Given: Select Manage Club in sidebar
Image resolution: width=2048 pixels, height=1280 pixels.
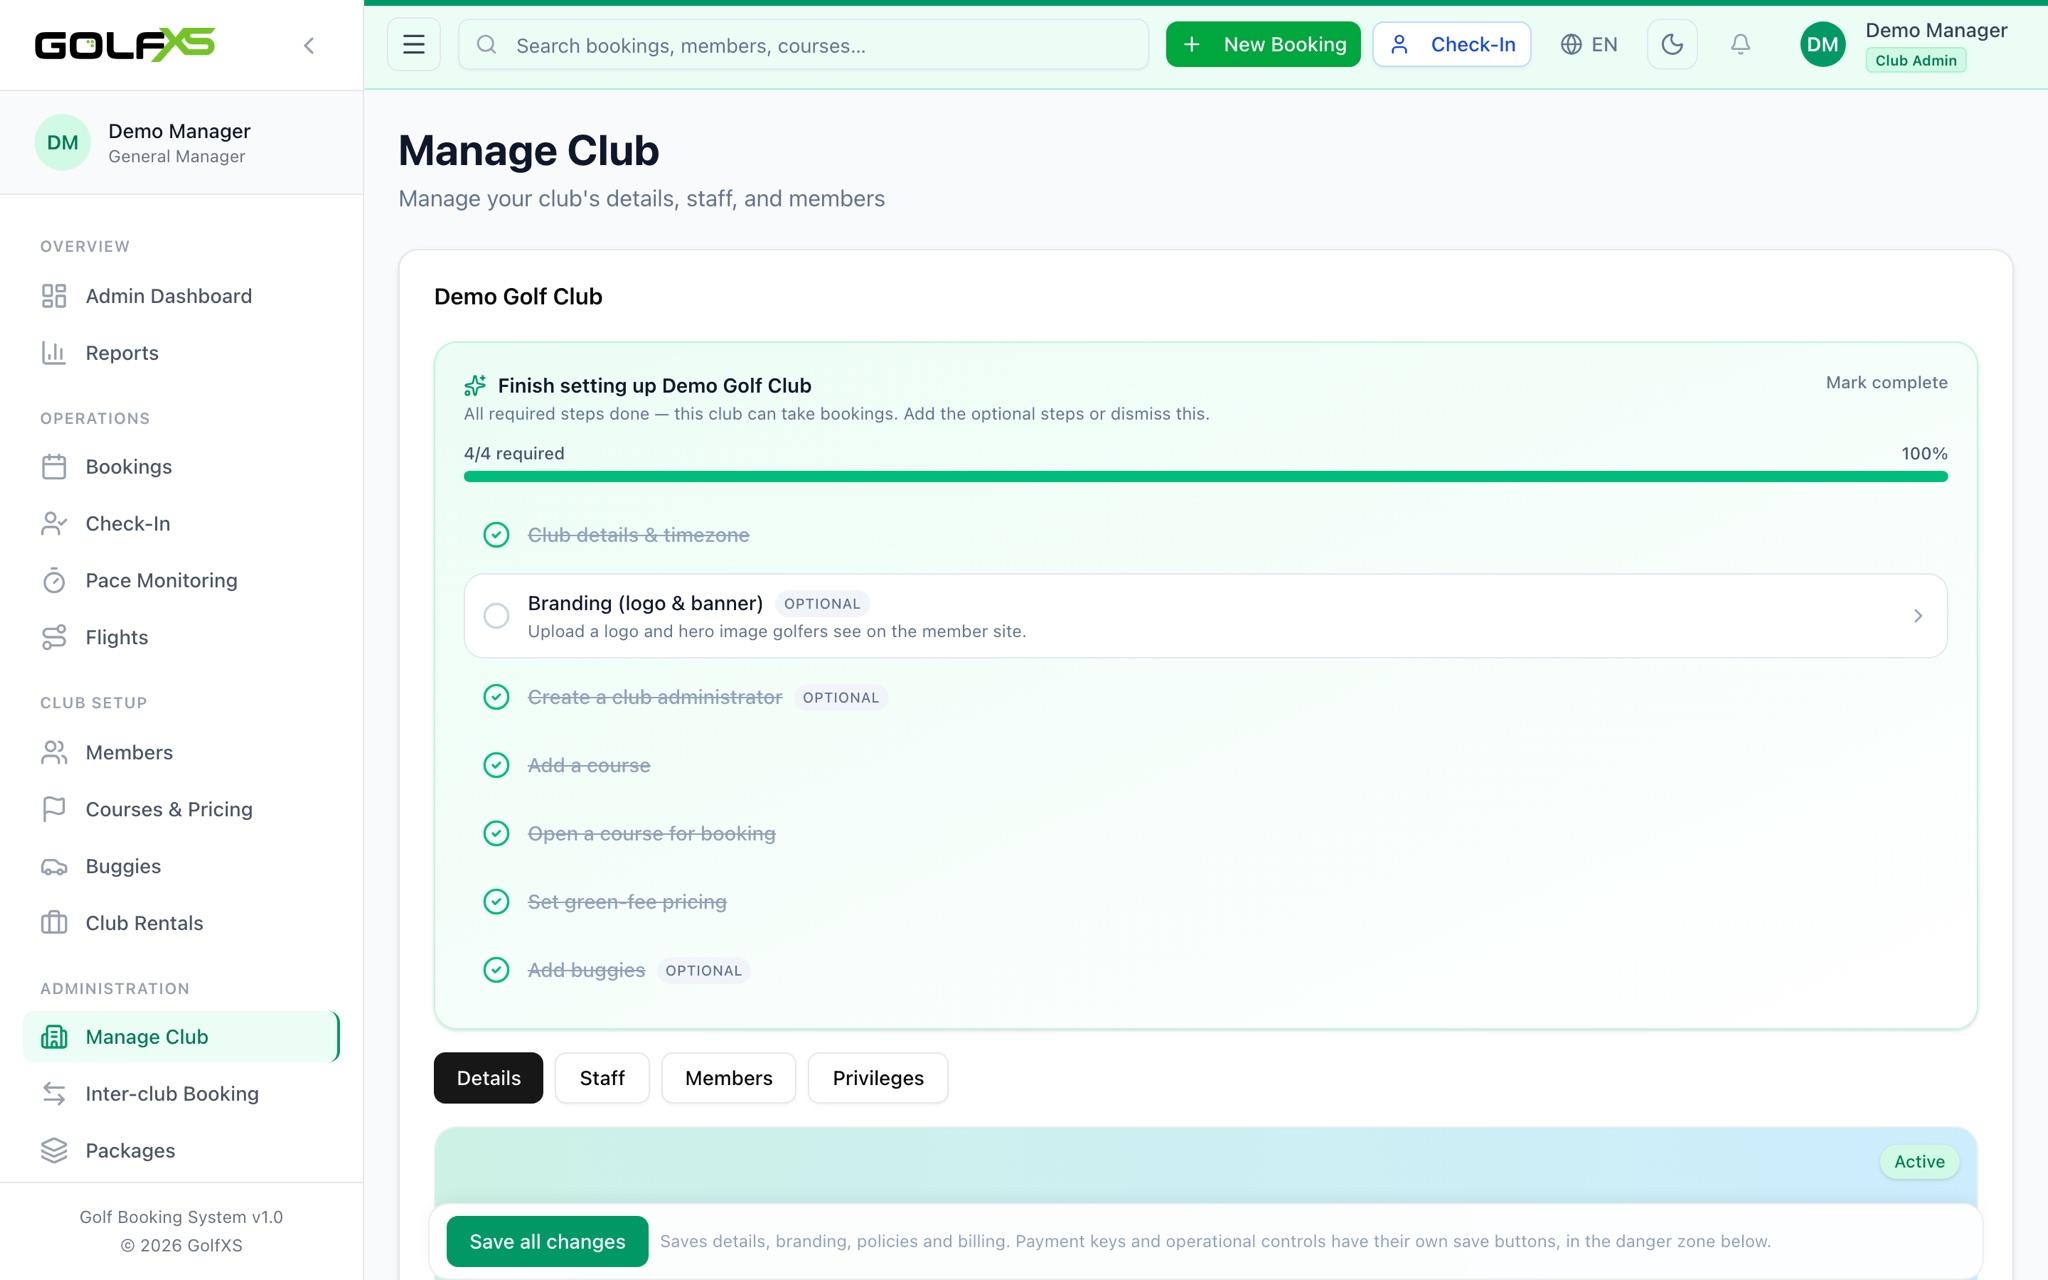Looking at the screenshot, I should [x=181, y=1037].
